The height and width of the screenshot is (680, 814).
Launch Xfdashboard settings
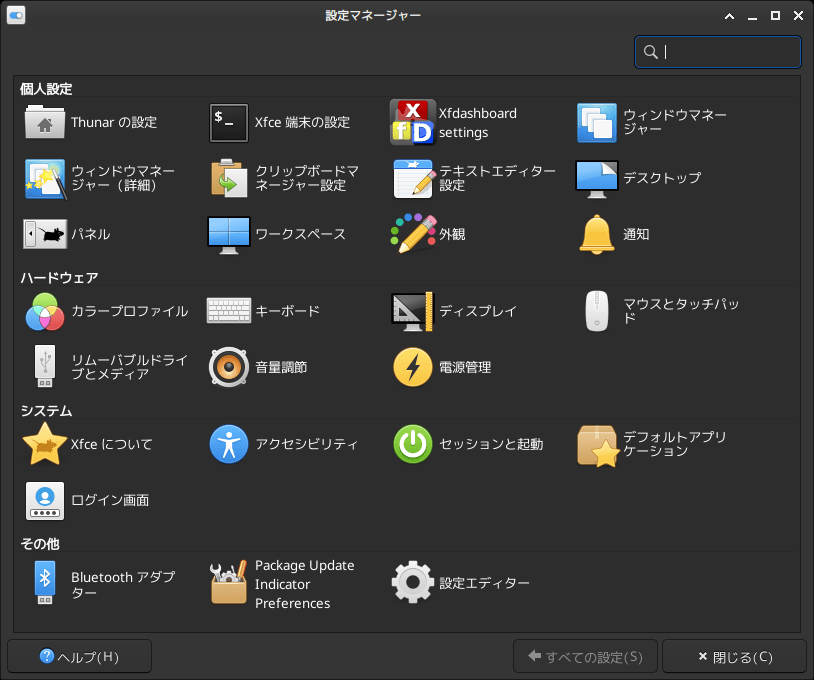pyautogui.click(x=412, y=123)
